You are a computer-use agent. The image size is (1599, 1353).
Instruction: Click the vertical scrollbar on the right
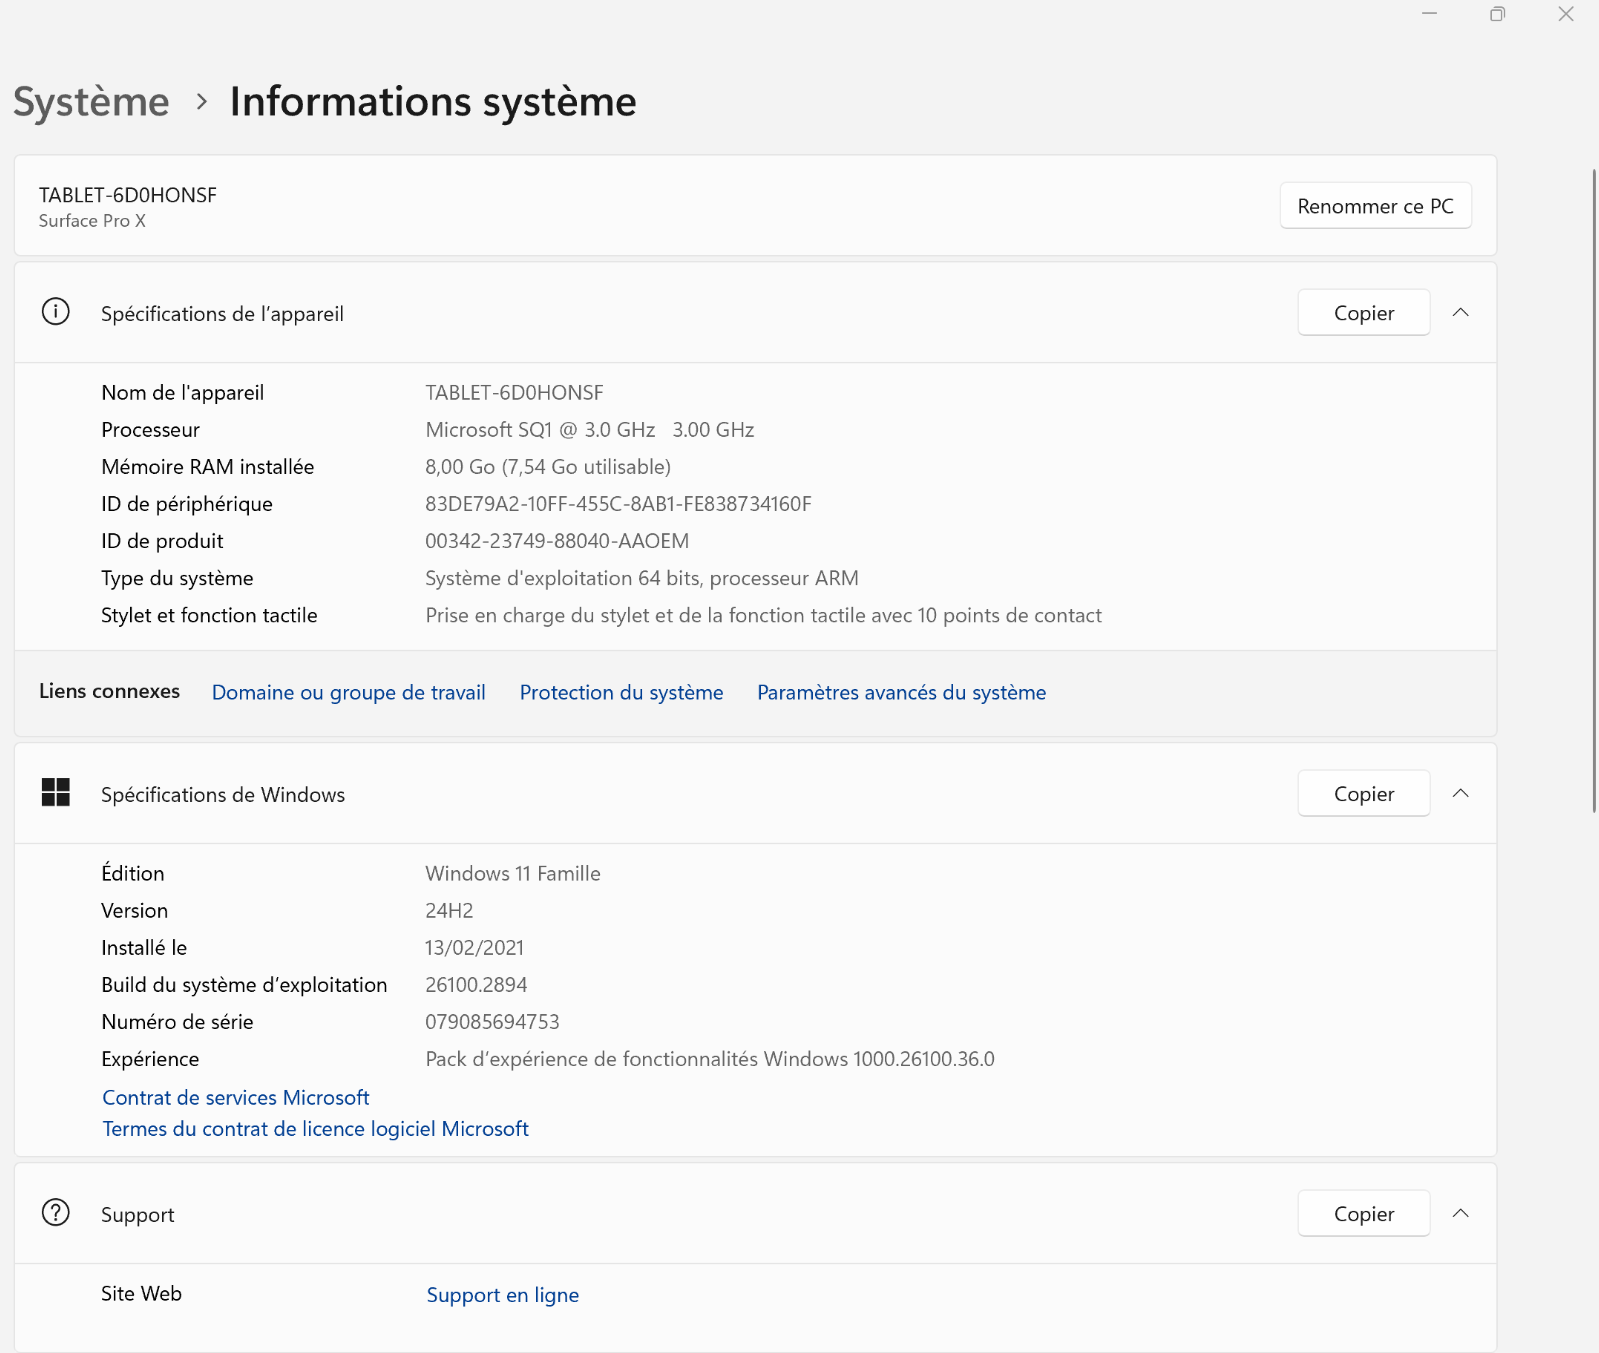(x=1593, y=490)
